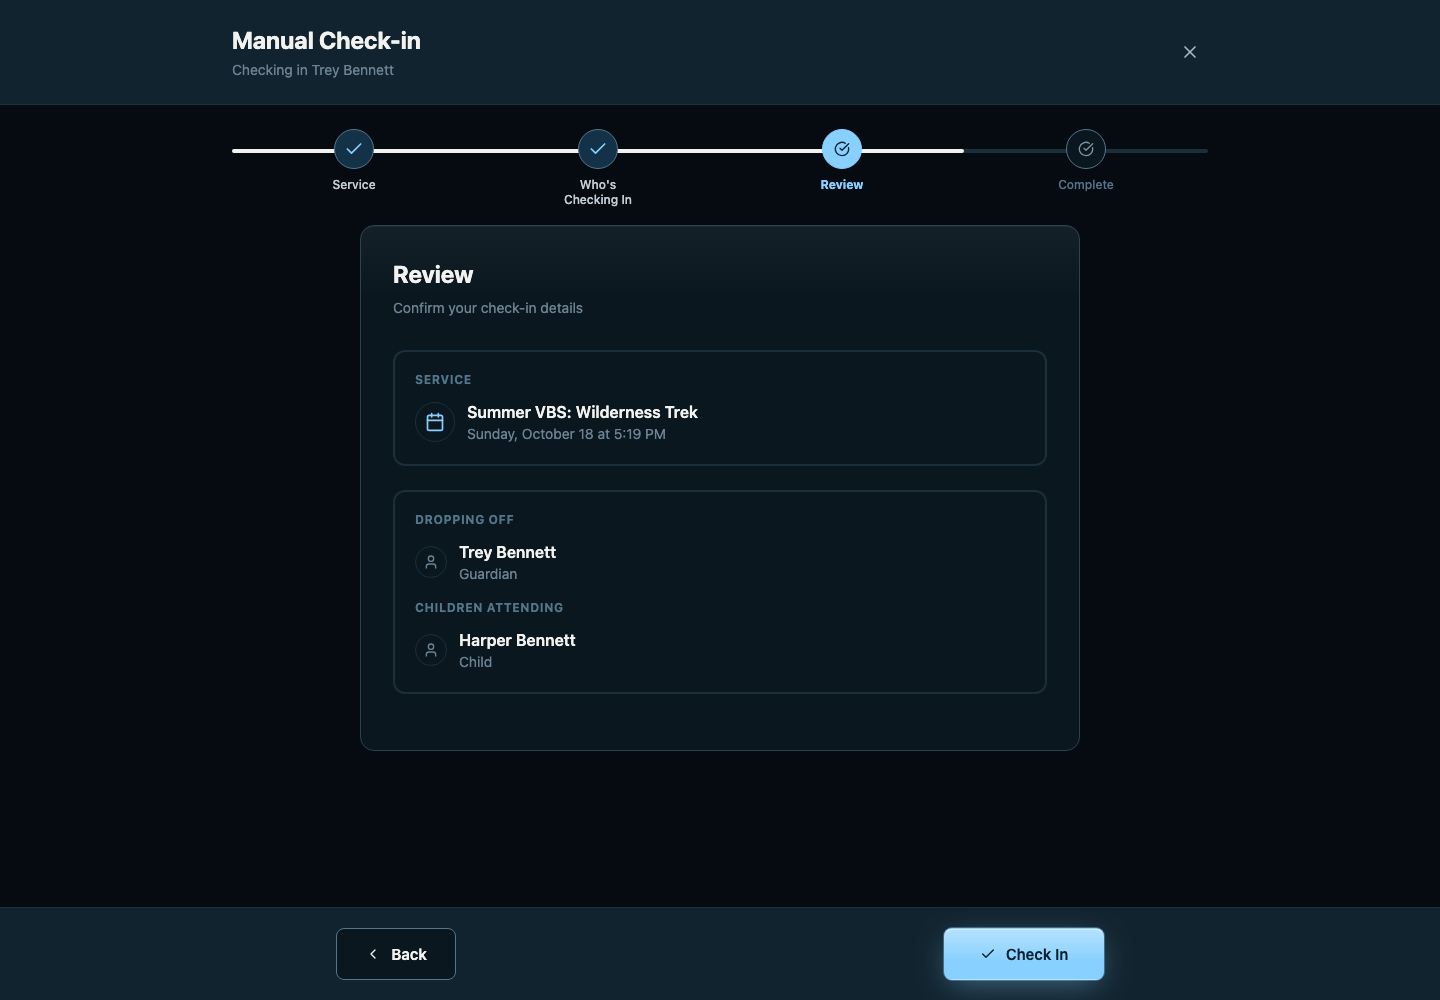Go back to the previous step

click(x=396, y=954)
